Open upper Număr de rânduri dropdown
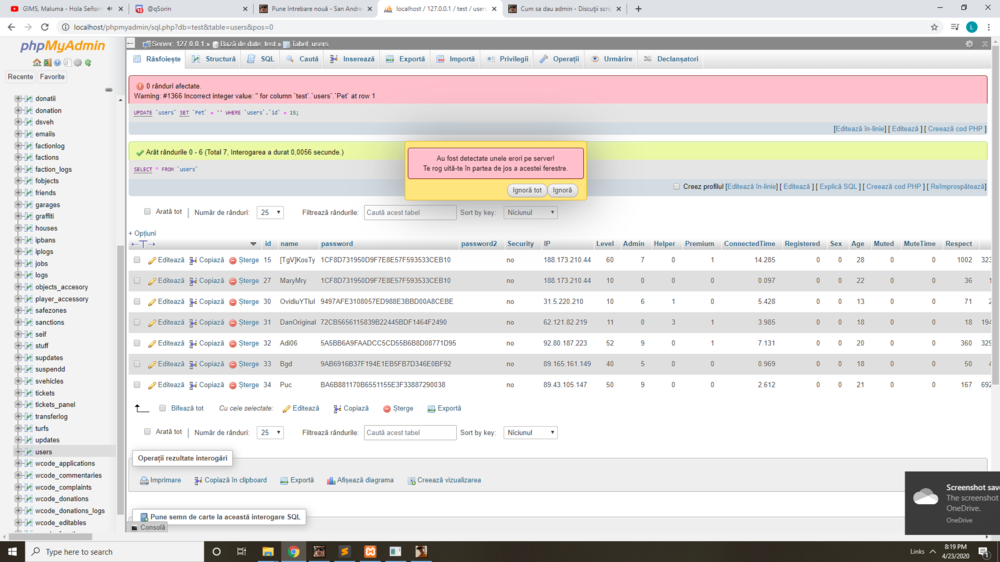 (x=270, y=212)
